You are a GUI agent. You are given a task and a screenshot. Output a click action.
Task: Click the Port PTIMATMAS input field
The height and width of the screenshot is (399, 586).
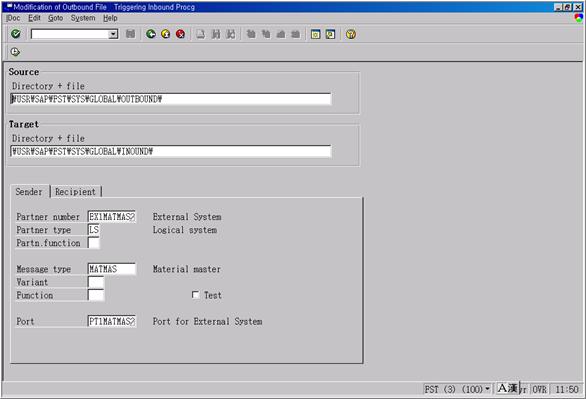pyautogui.click(x=111, y=321)
